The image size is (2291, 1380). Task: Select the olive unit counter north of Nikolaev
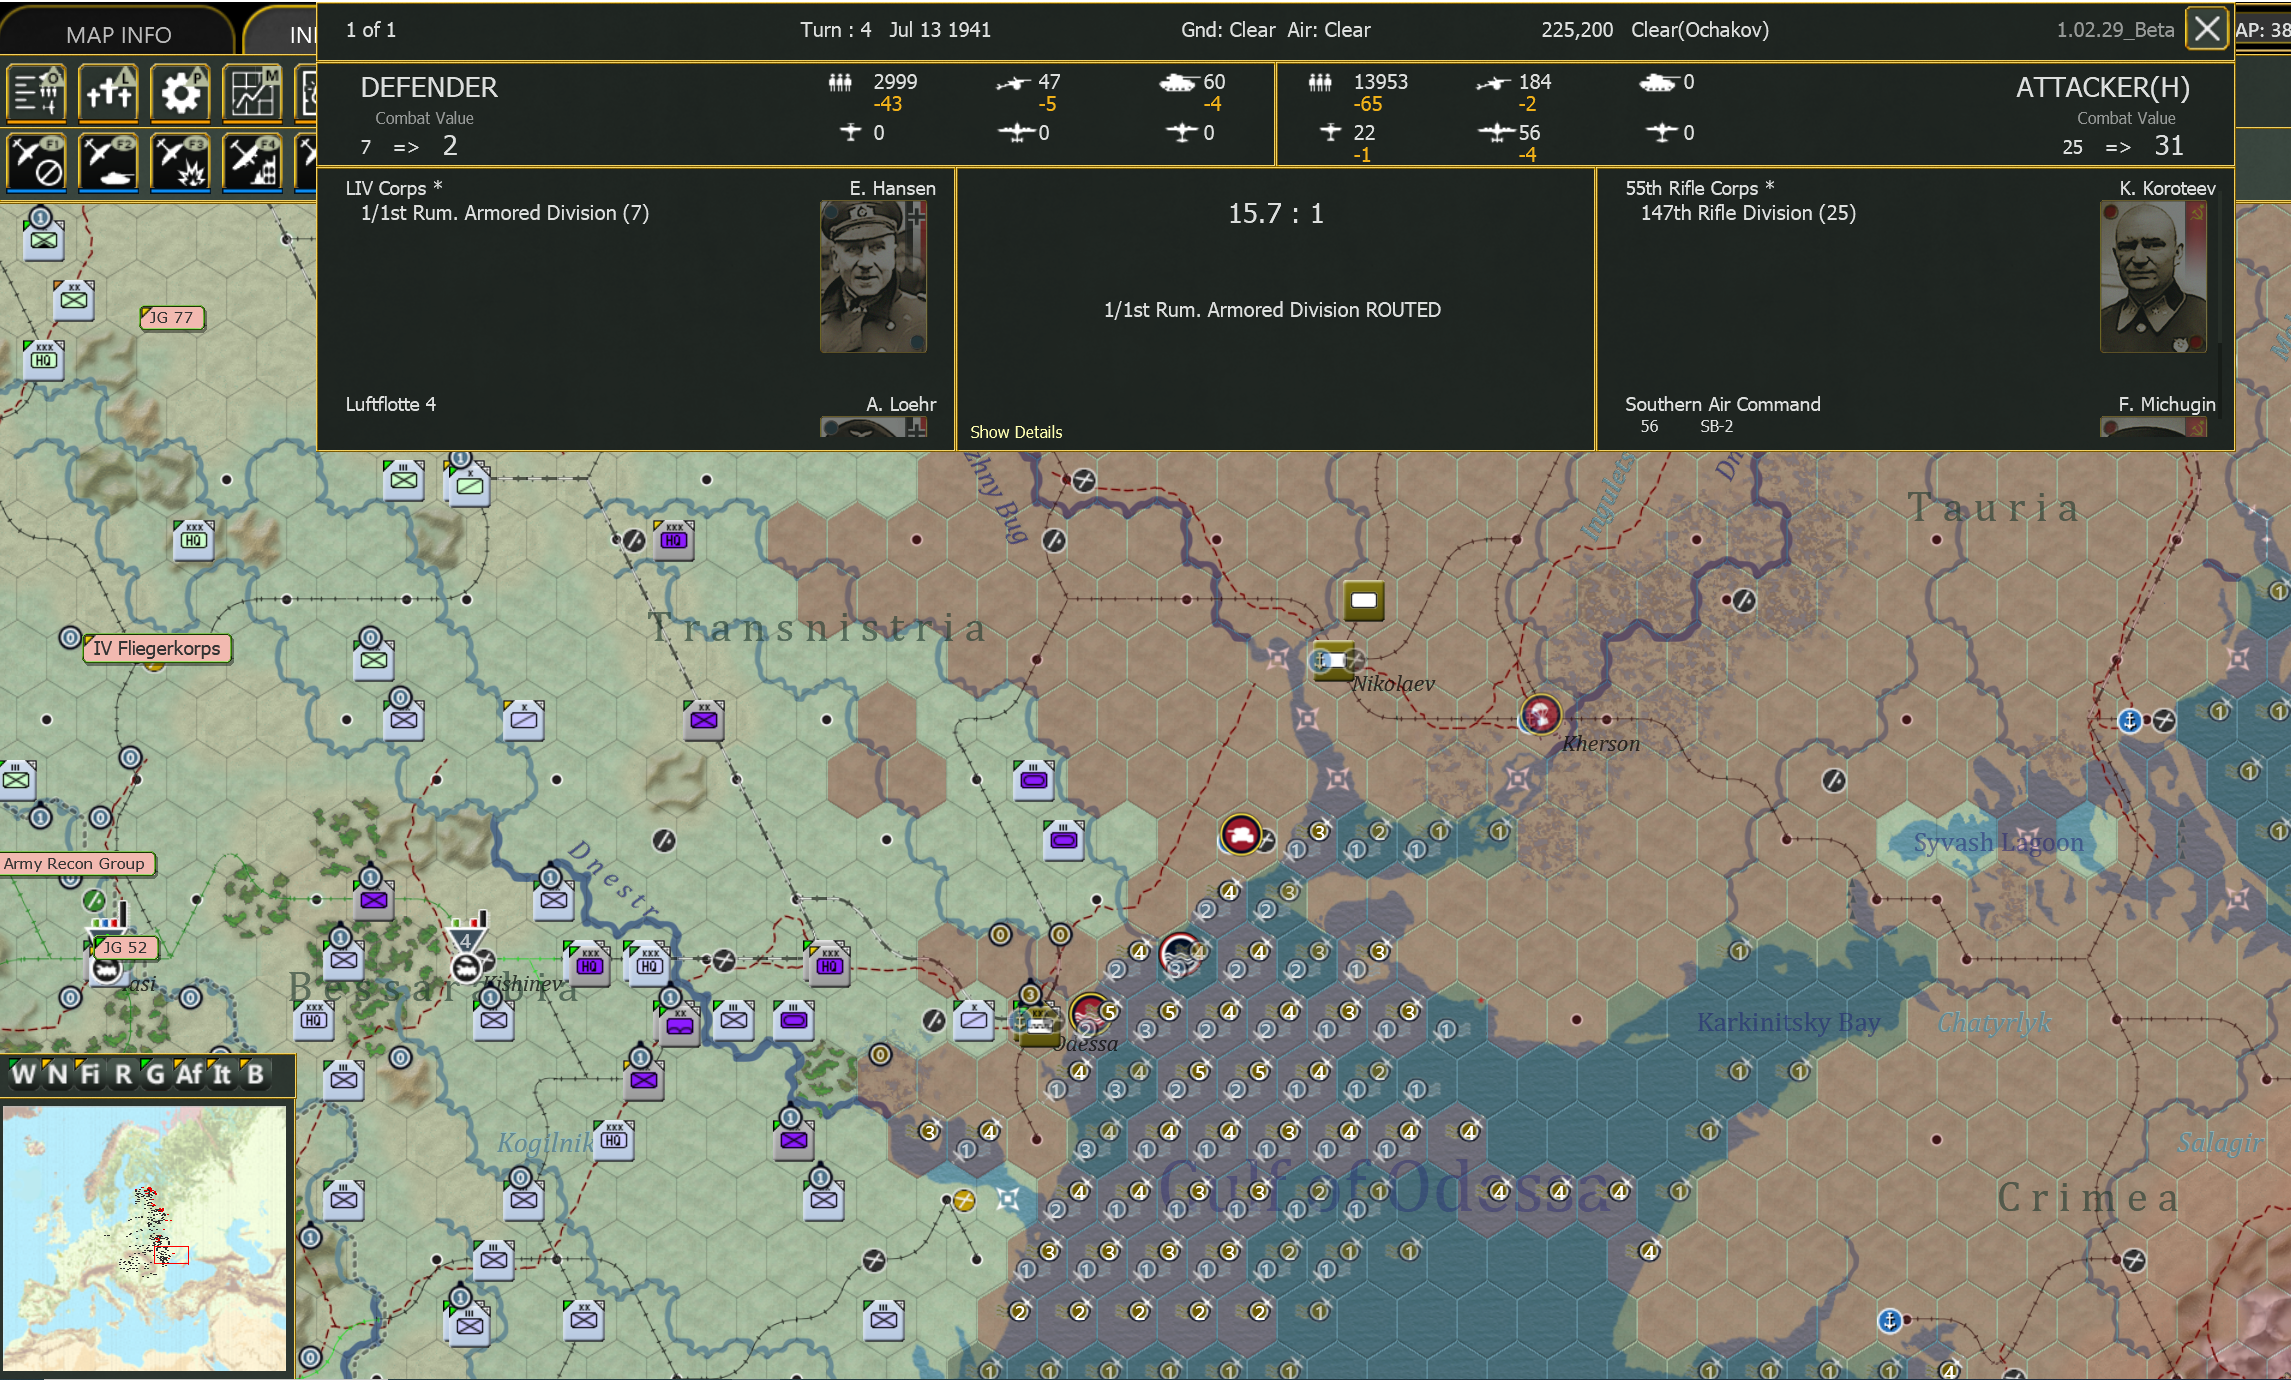[1364, 600]
